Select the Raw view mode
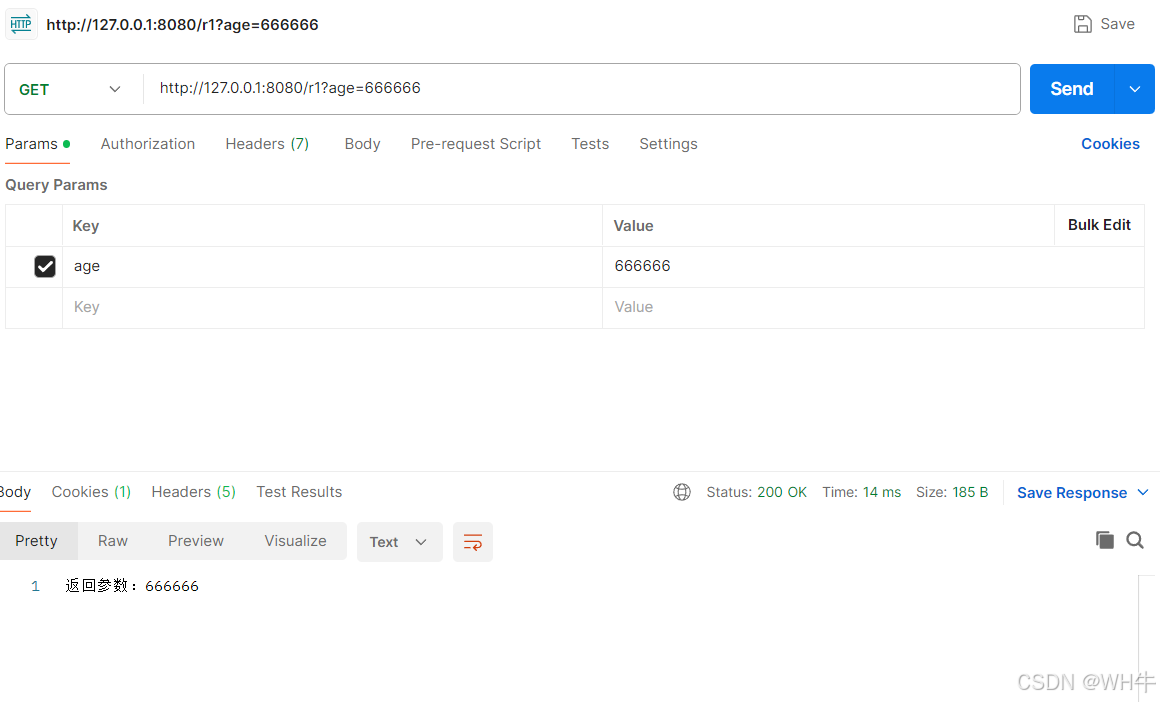This screenshot has height=702, width=1160. pos(112,541)
